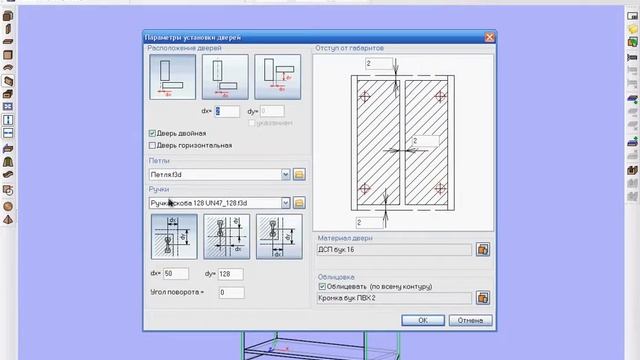Click the blue-brown extrusion tool in left toolbar
This screenshot has width=640, height=360.
click(x=8, y=149)
